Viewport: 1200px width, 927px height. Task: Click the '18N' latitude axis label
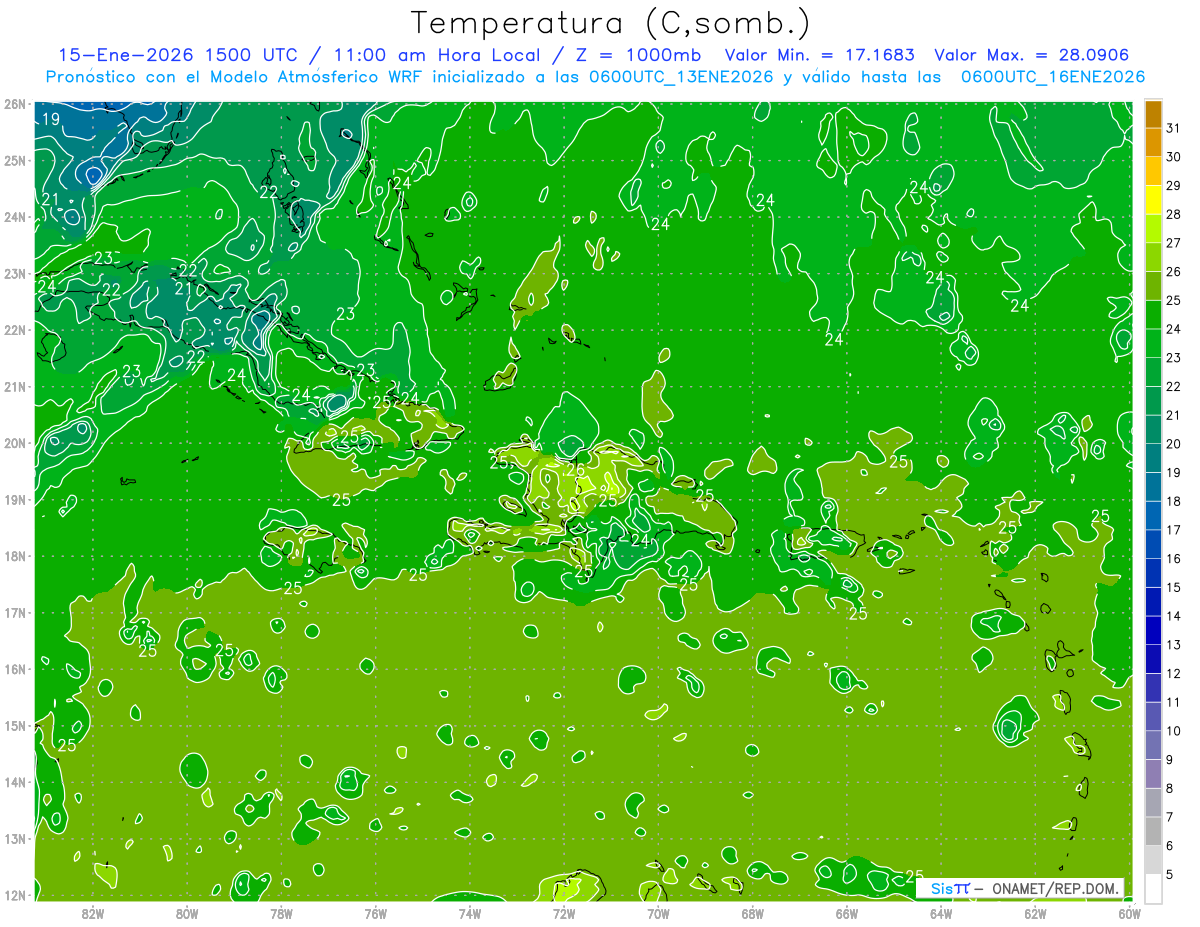pyautogui.click(x=15, y=556)
